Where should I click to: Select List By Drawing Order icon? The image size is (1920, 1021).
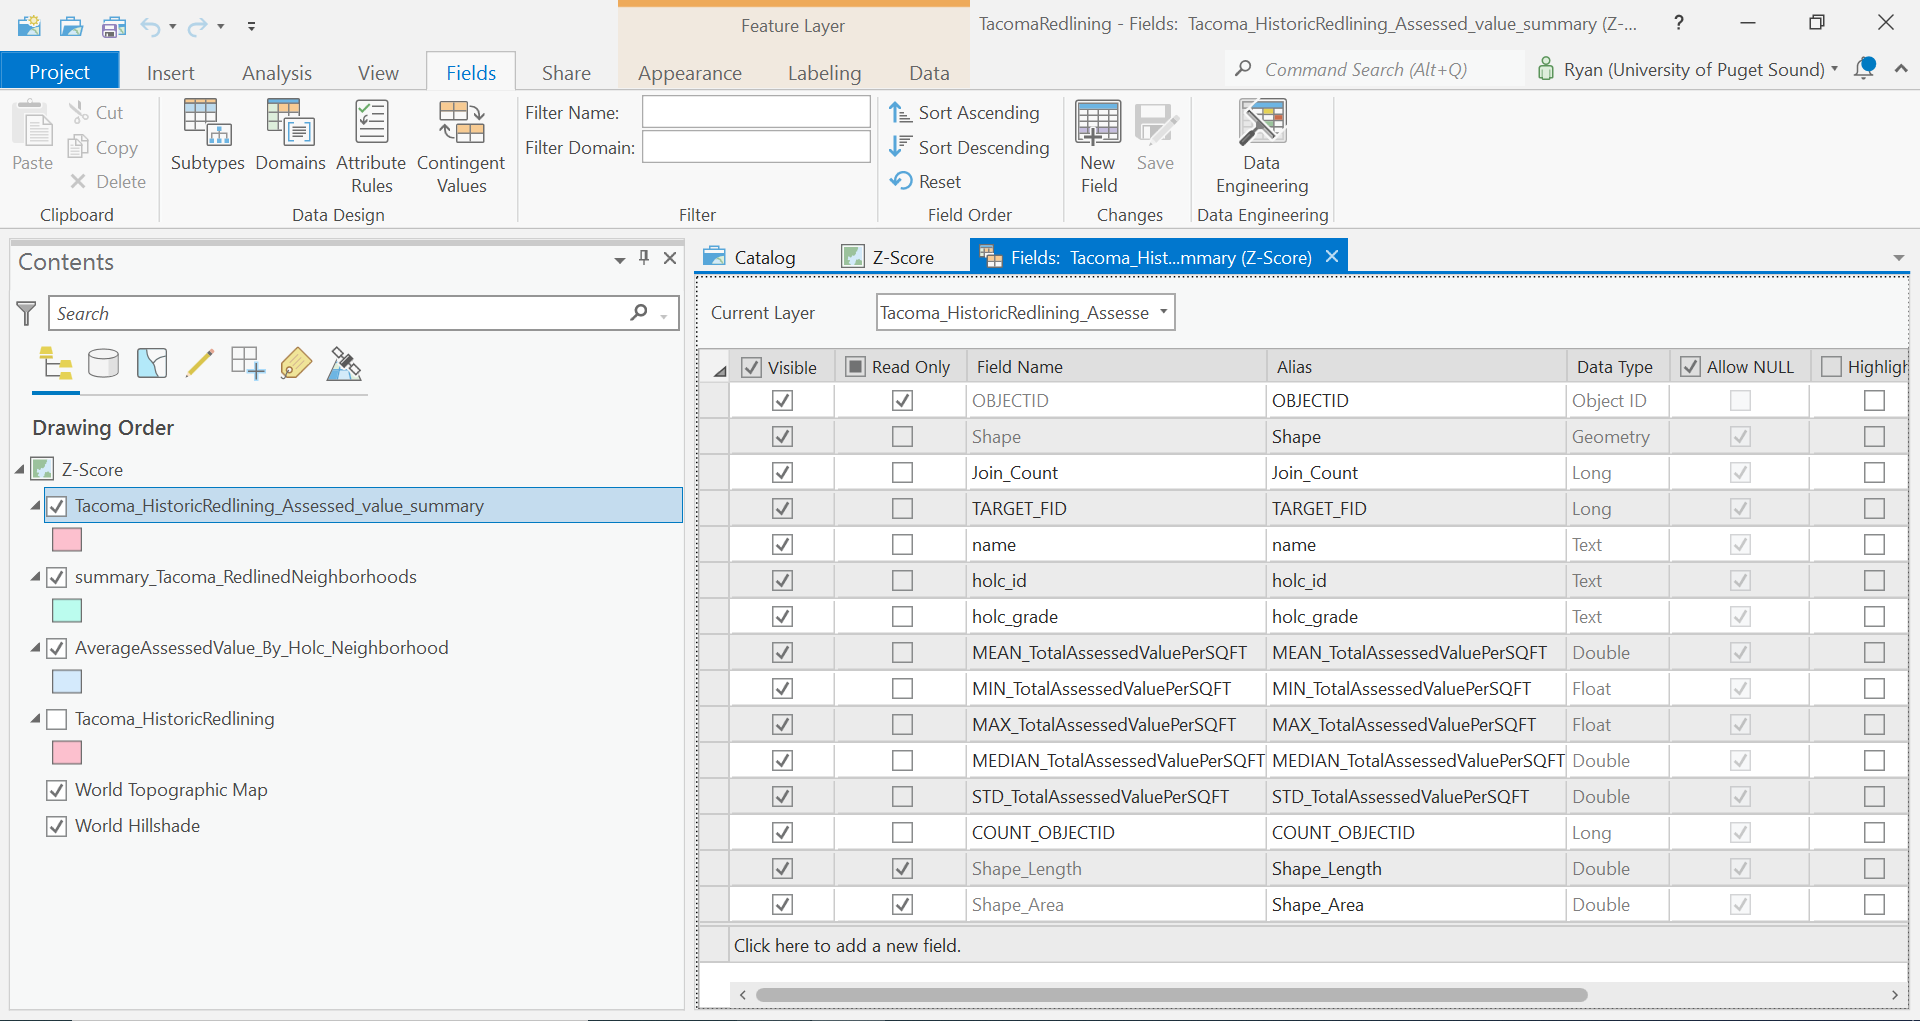pos(55,363)
